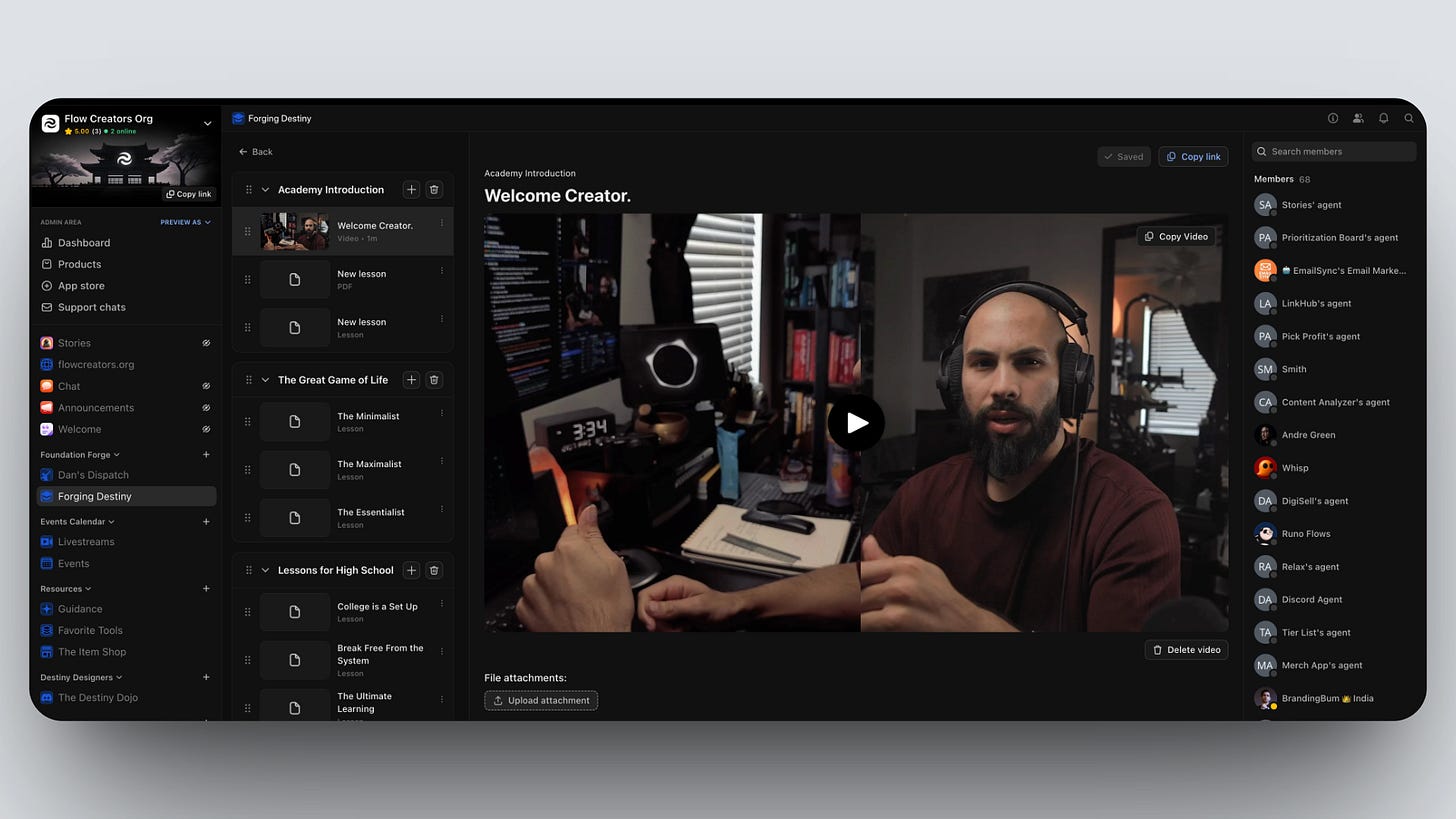This screenshot has height=819, width=1456.
Task: Open options for College is a Set Up
Action: pos(442,604)
